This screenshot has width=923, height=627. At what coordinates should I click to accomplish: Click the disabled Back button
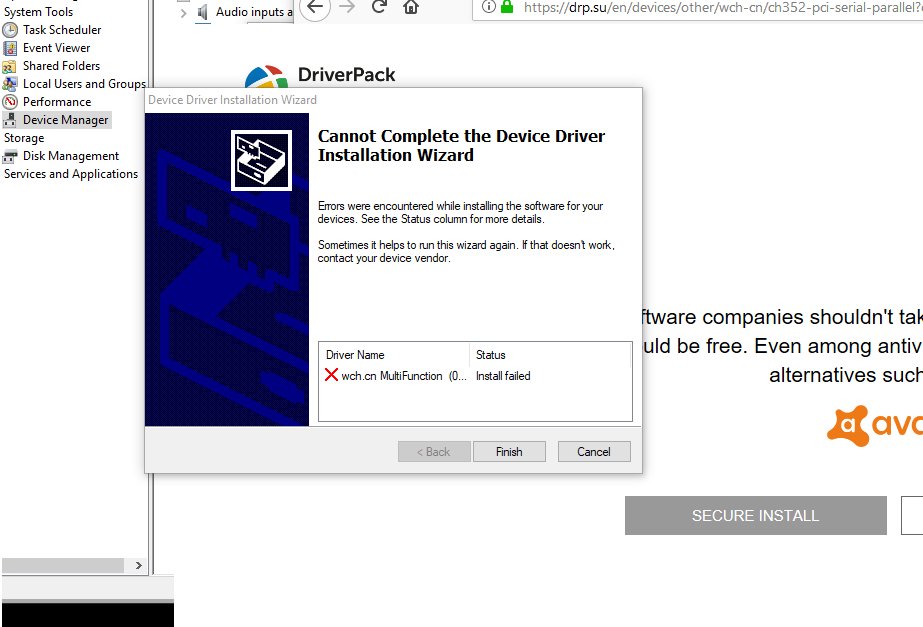point(434,452)
